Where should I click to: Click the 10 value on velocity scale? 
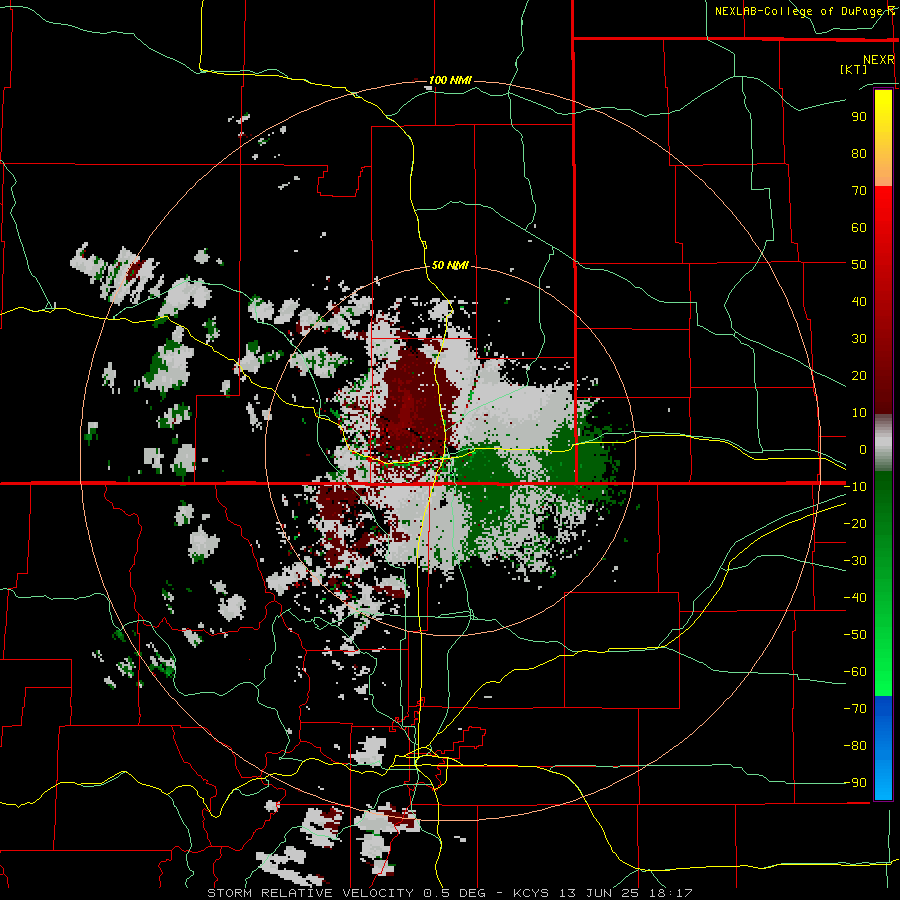click(x=859, y=413)
